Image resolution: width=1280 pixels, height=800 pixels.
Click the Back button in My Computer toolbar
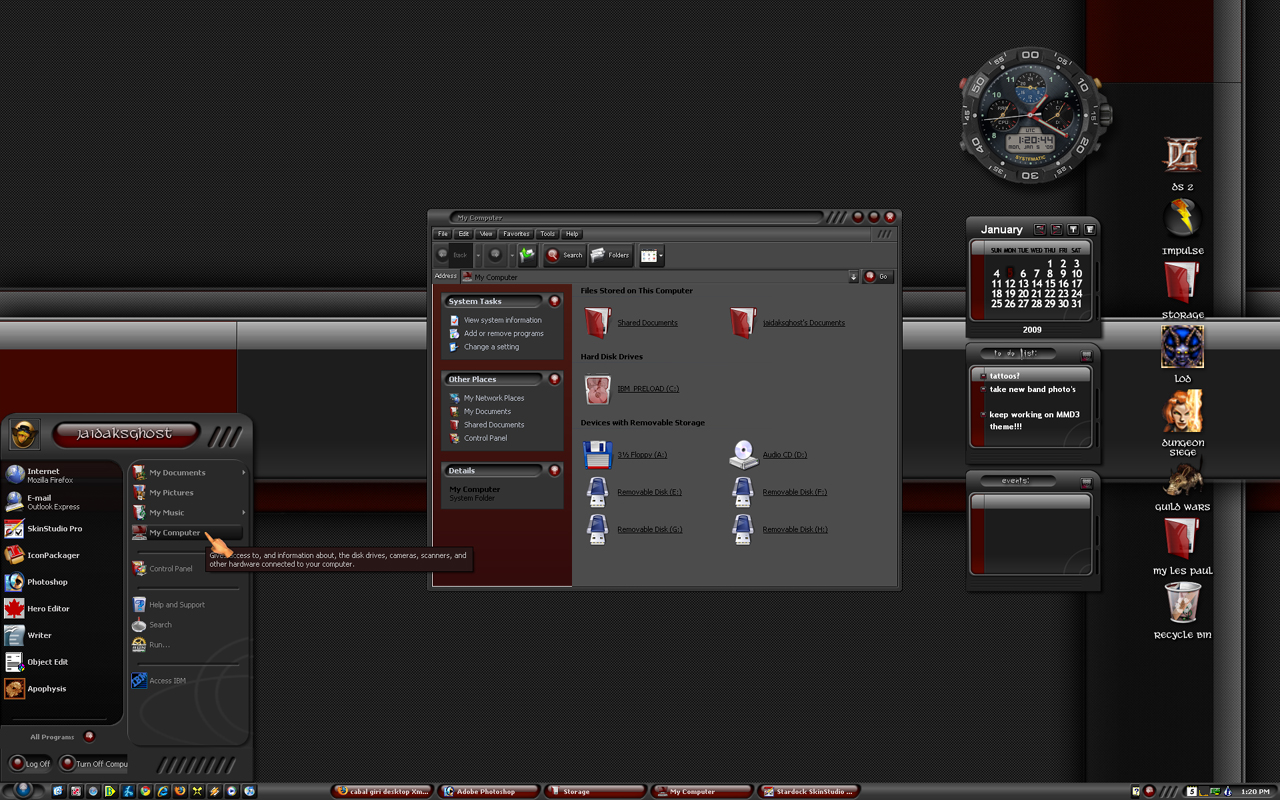(454, 255)
